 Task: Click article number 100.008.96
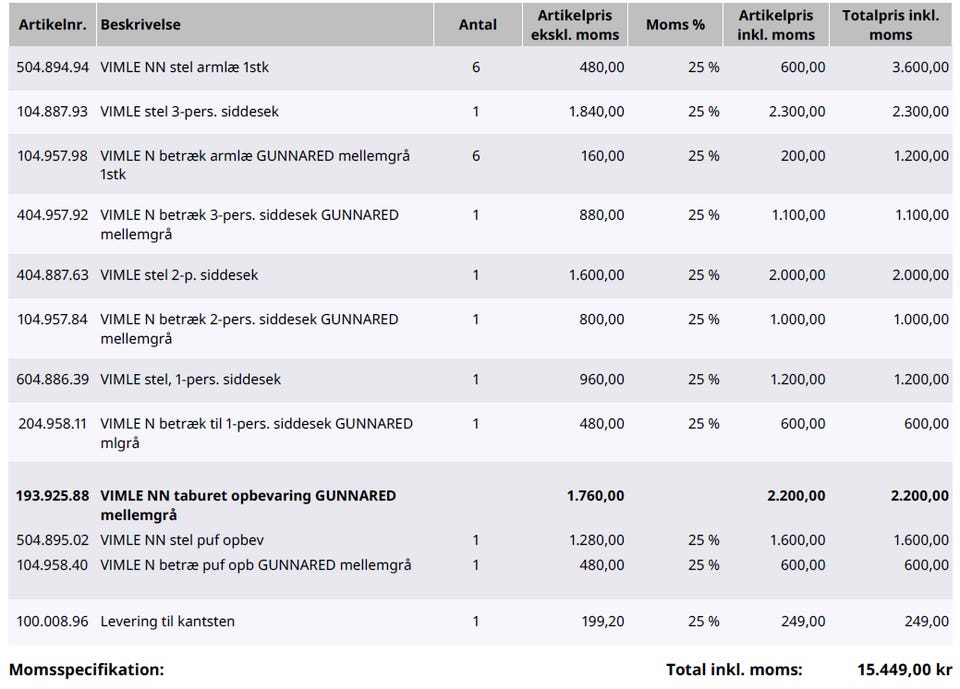point(53,621)
